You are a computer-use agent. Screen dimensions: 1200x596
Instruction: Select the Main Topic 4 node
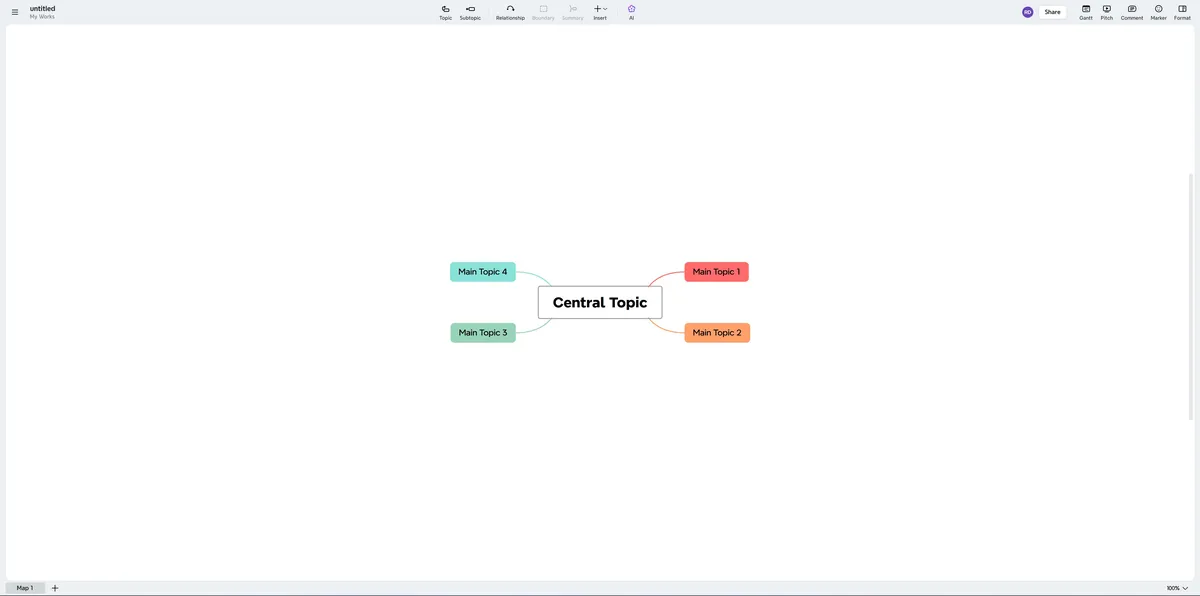click(x=483, y=272)
